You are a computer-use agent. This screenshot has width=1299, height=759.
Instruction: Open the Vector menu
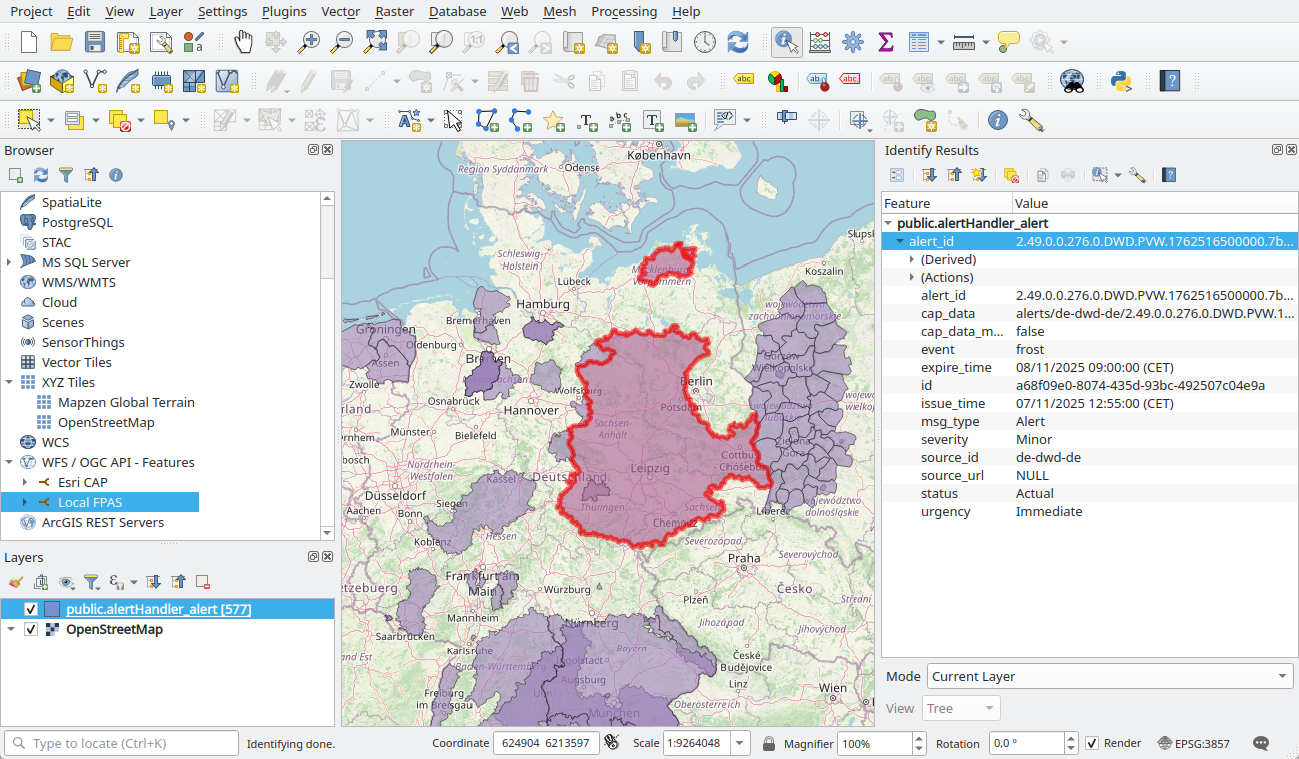coord(341,11)
